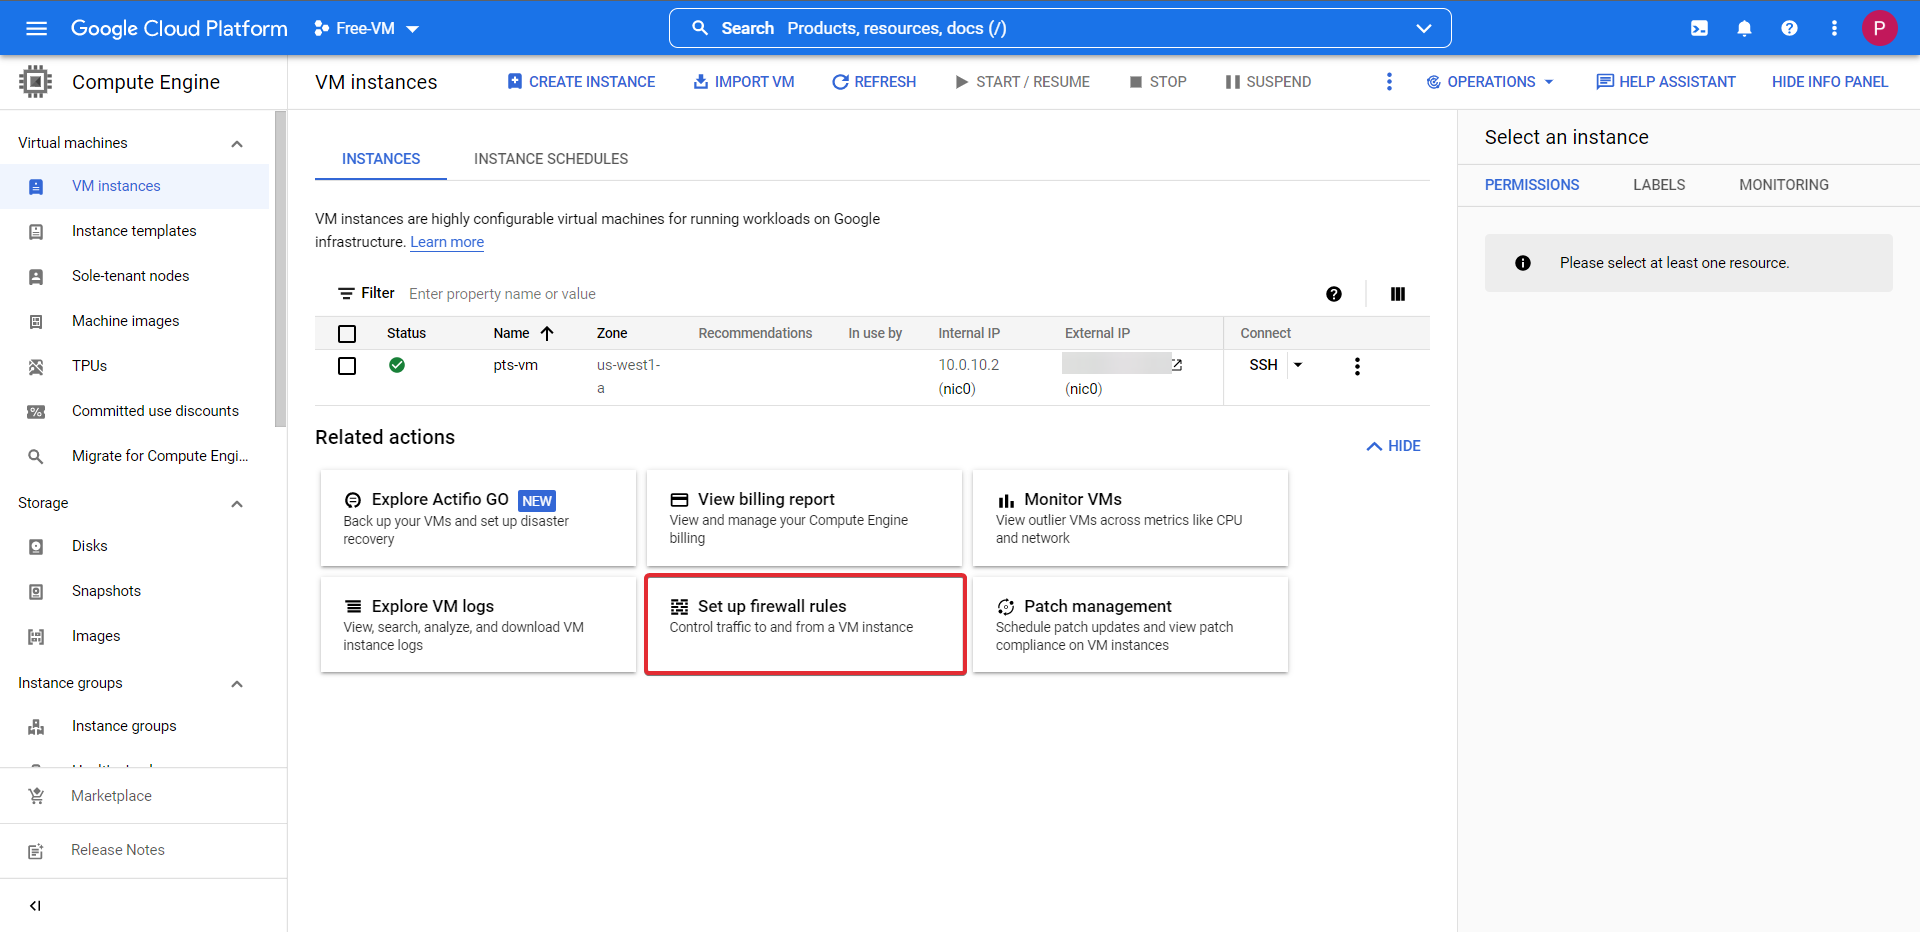Open the Monitoring tab in info panel
Viewport: 1920px width, 932px height.
point(1783,185)
